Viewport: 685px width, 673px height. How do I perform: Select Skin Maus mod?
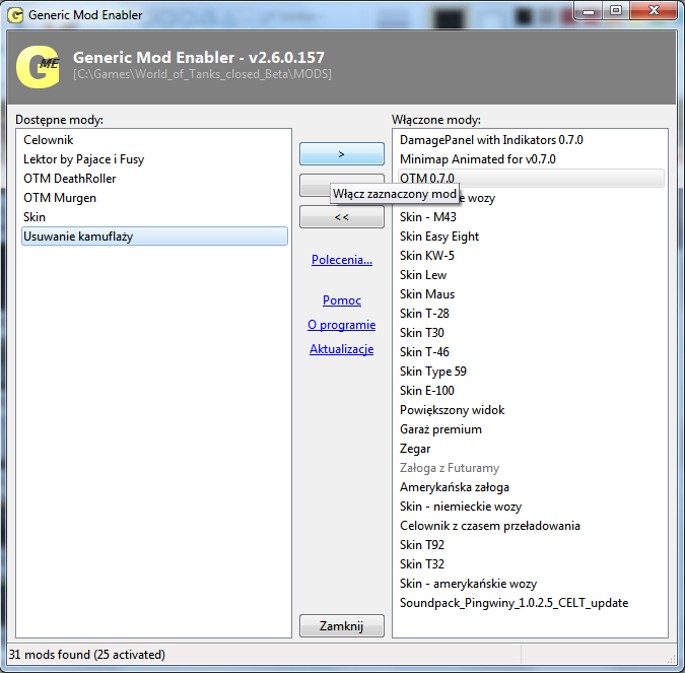(x=531, y=294)
